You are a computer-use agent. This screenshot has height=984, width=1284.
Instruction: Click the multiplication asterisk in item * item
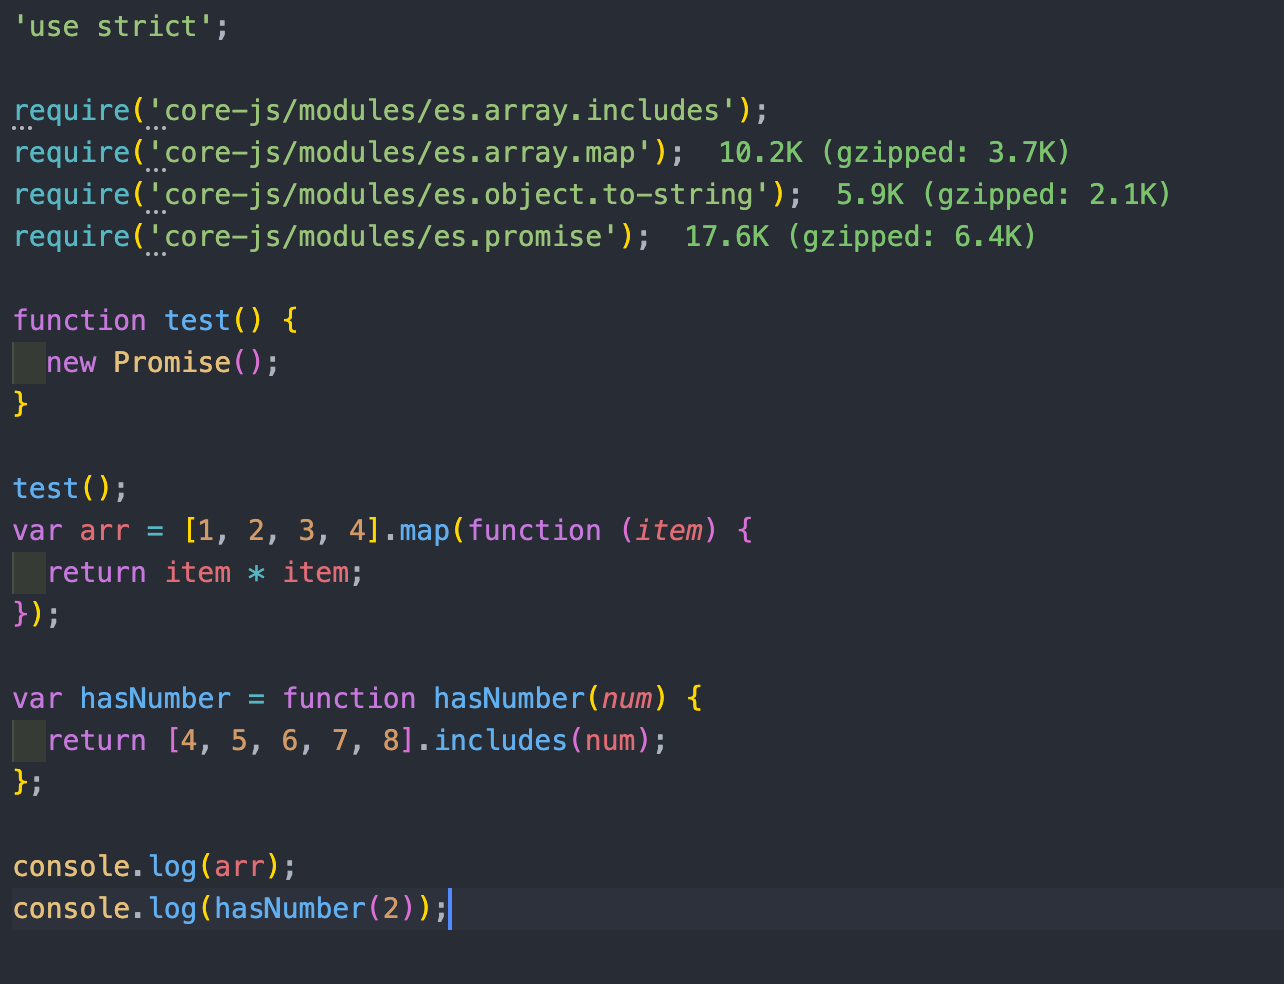257,572
